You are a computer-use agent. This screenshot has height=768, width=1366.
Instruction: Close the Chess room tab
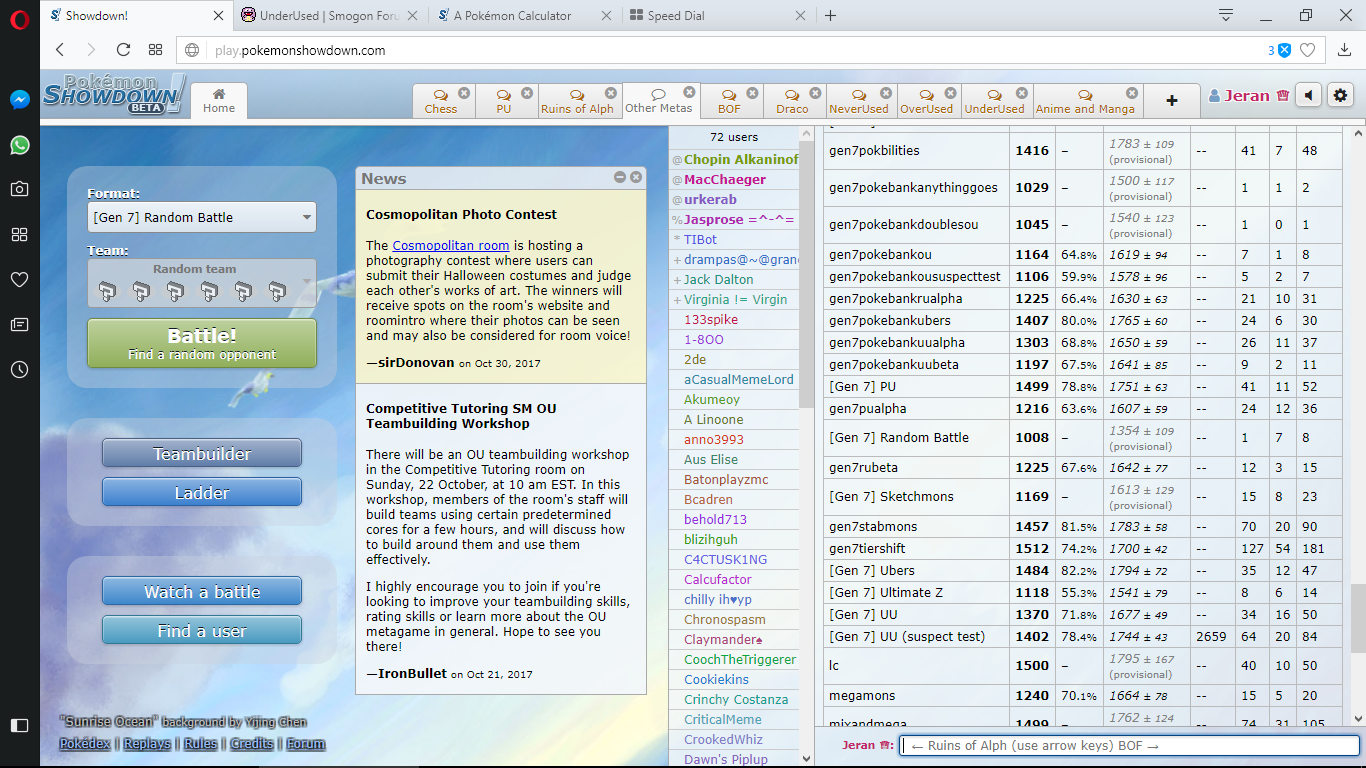coord(464,93)
